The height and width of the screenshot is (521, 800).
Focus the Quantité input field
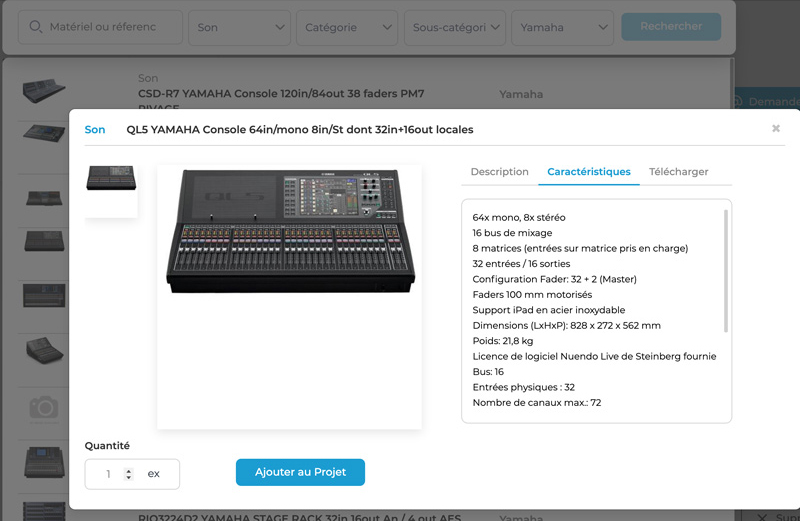pos(132,474)
